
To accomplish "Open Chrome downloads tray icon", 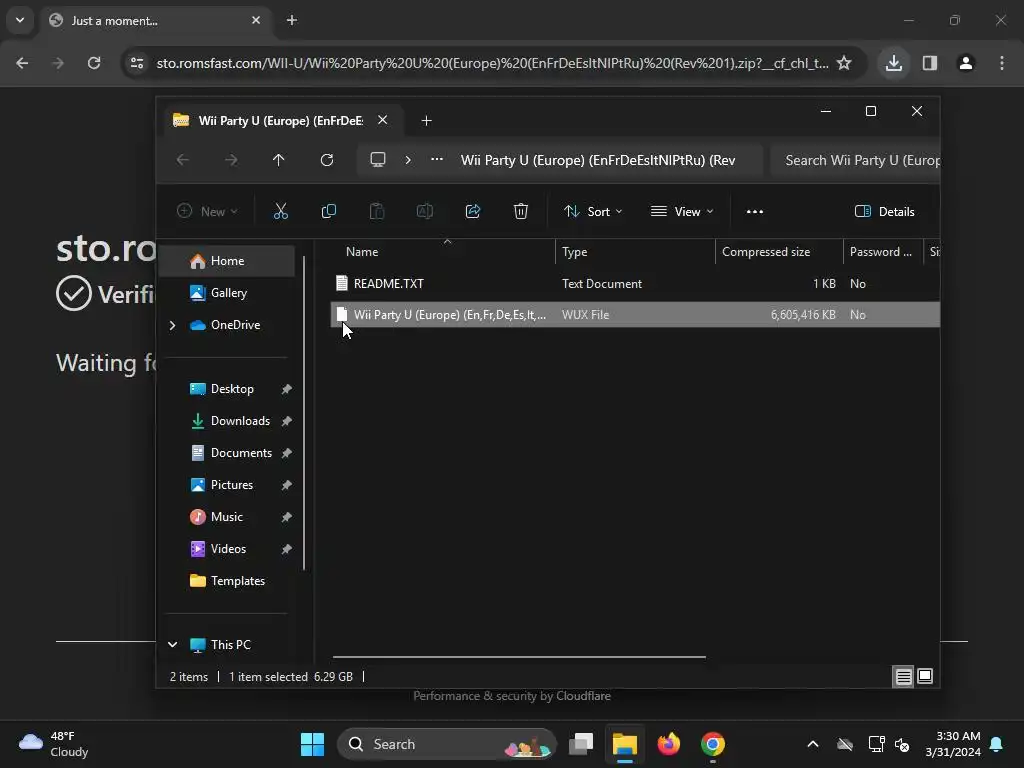I will click(x=893, y=63).
